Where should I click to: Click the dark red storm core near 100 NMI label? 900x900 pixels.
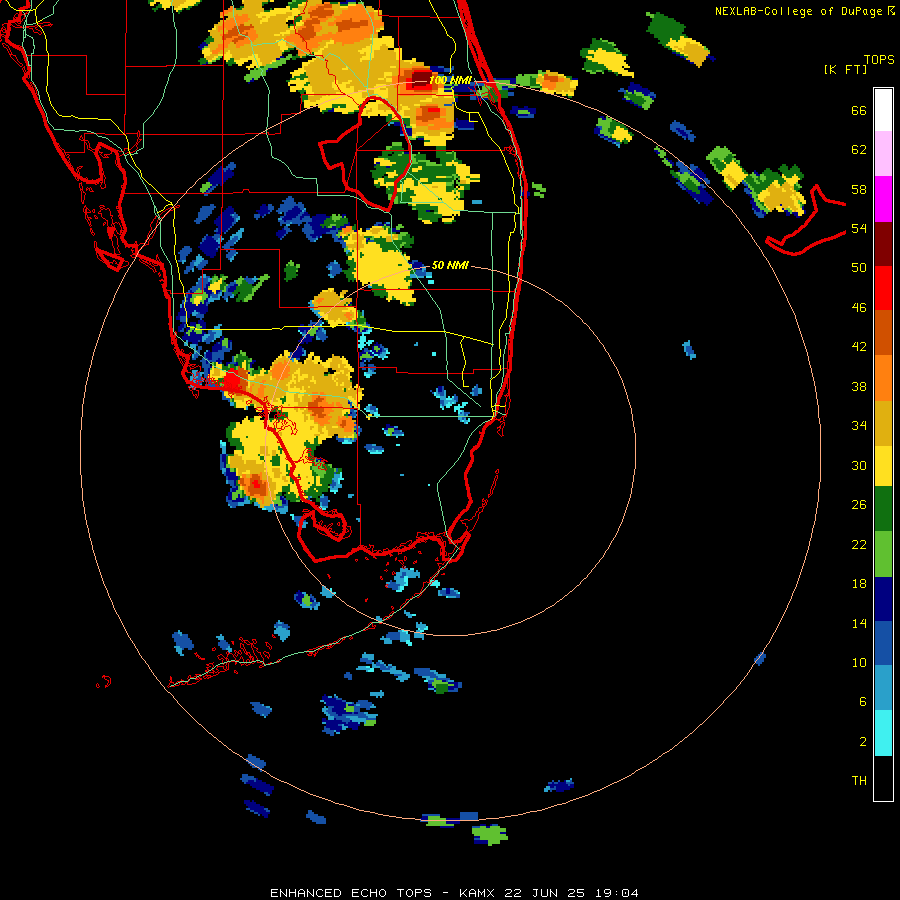point(420,77)
